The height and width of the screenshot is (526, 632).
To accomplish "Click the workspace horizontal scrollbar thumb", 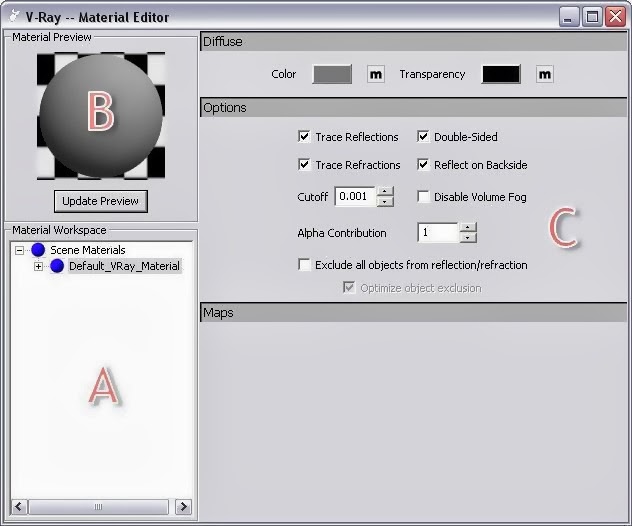I will click(98, 507).
